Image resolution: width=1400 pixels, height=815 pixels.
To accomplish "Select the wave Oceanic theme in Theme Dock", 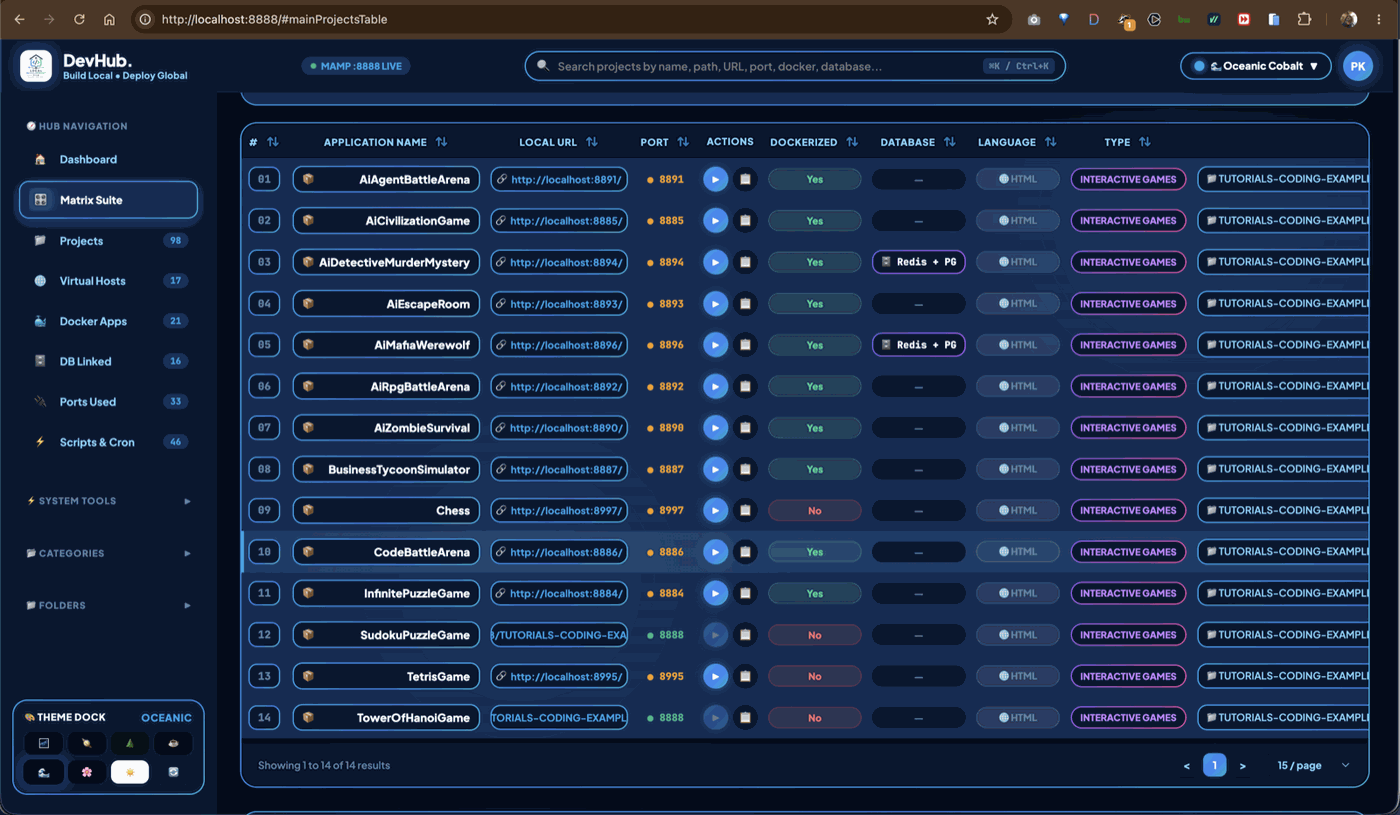I will pyautogui.click(x=44, y=772).
